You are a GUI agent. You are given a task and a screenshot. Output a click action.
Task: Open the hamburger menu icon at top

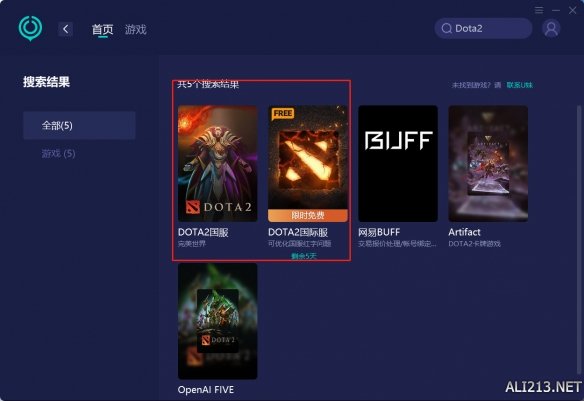tap(539, 10)
